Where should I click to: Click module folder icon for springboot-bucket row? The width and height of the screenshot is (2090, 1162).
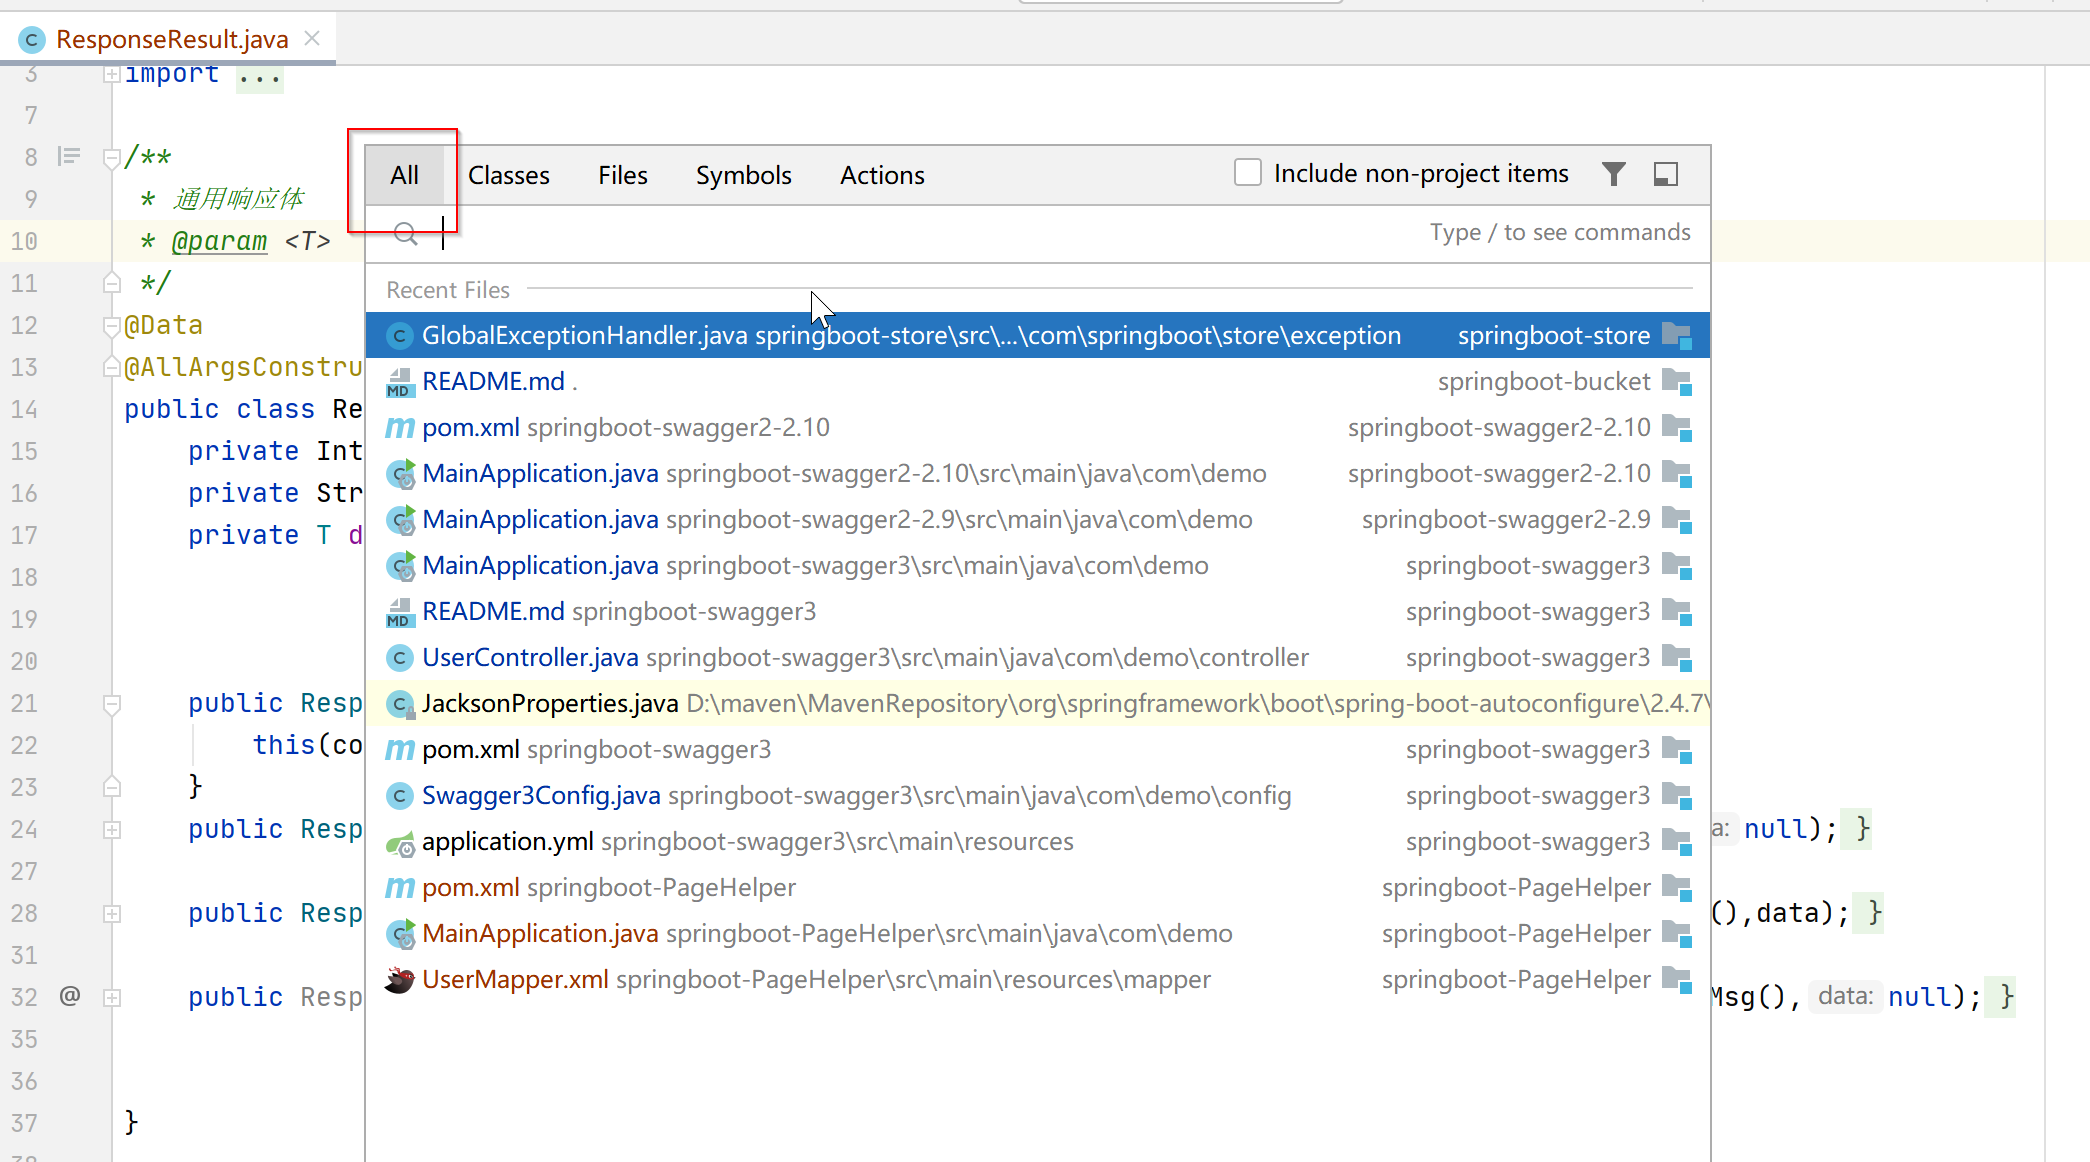click(x=1676, y=381)
